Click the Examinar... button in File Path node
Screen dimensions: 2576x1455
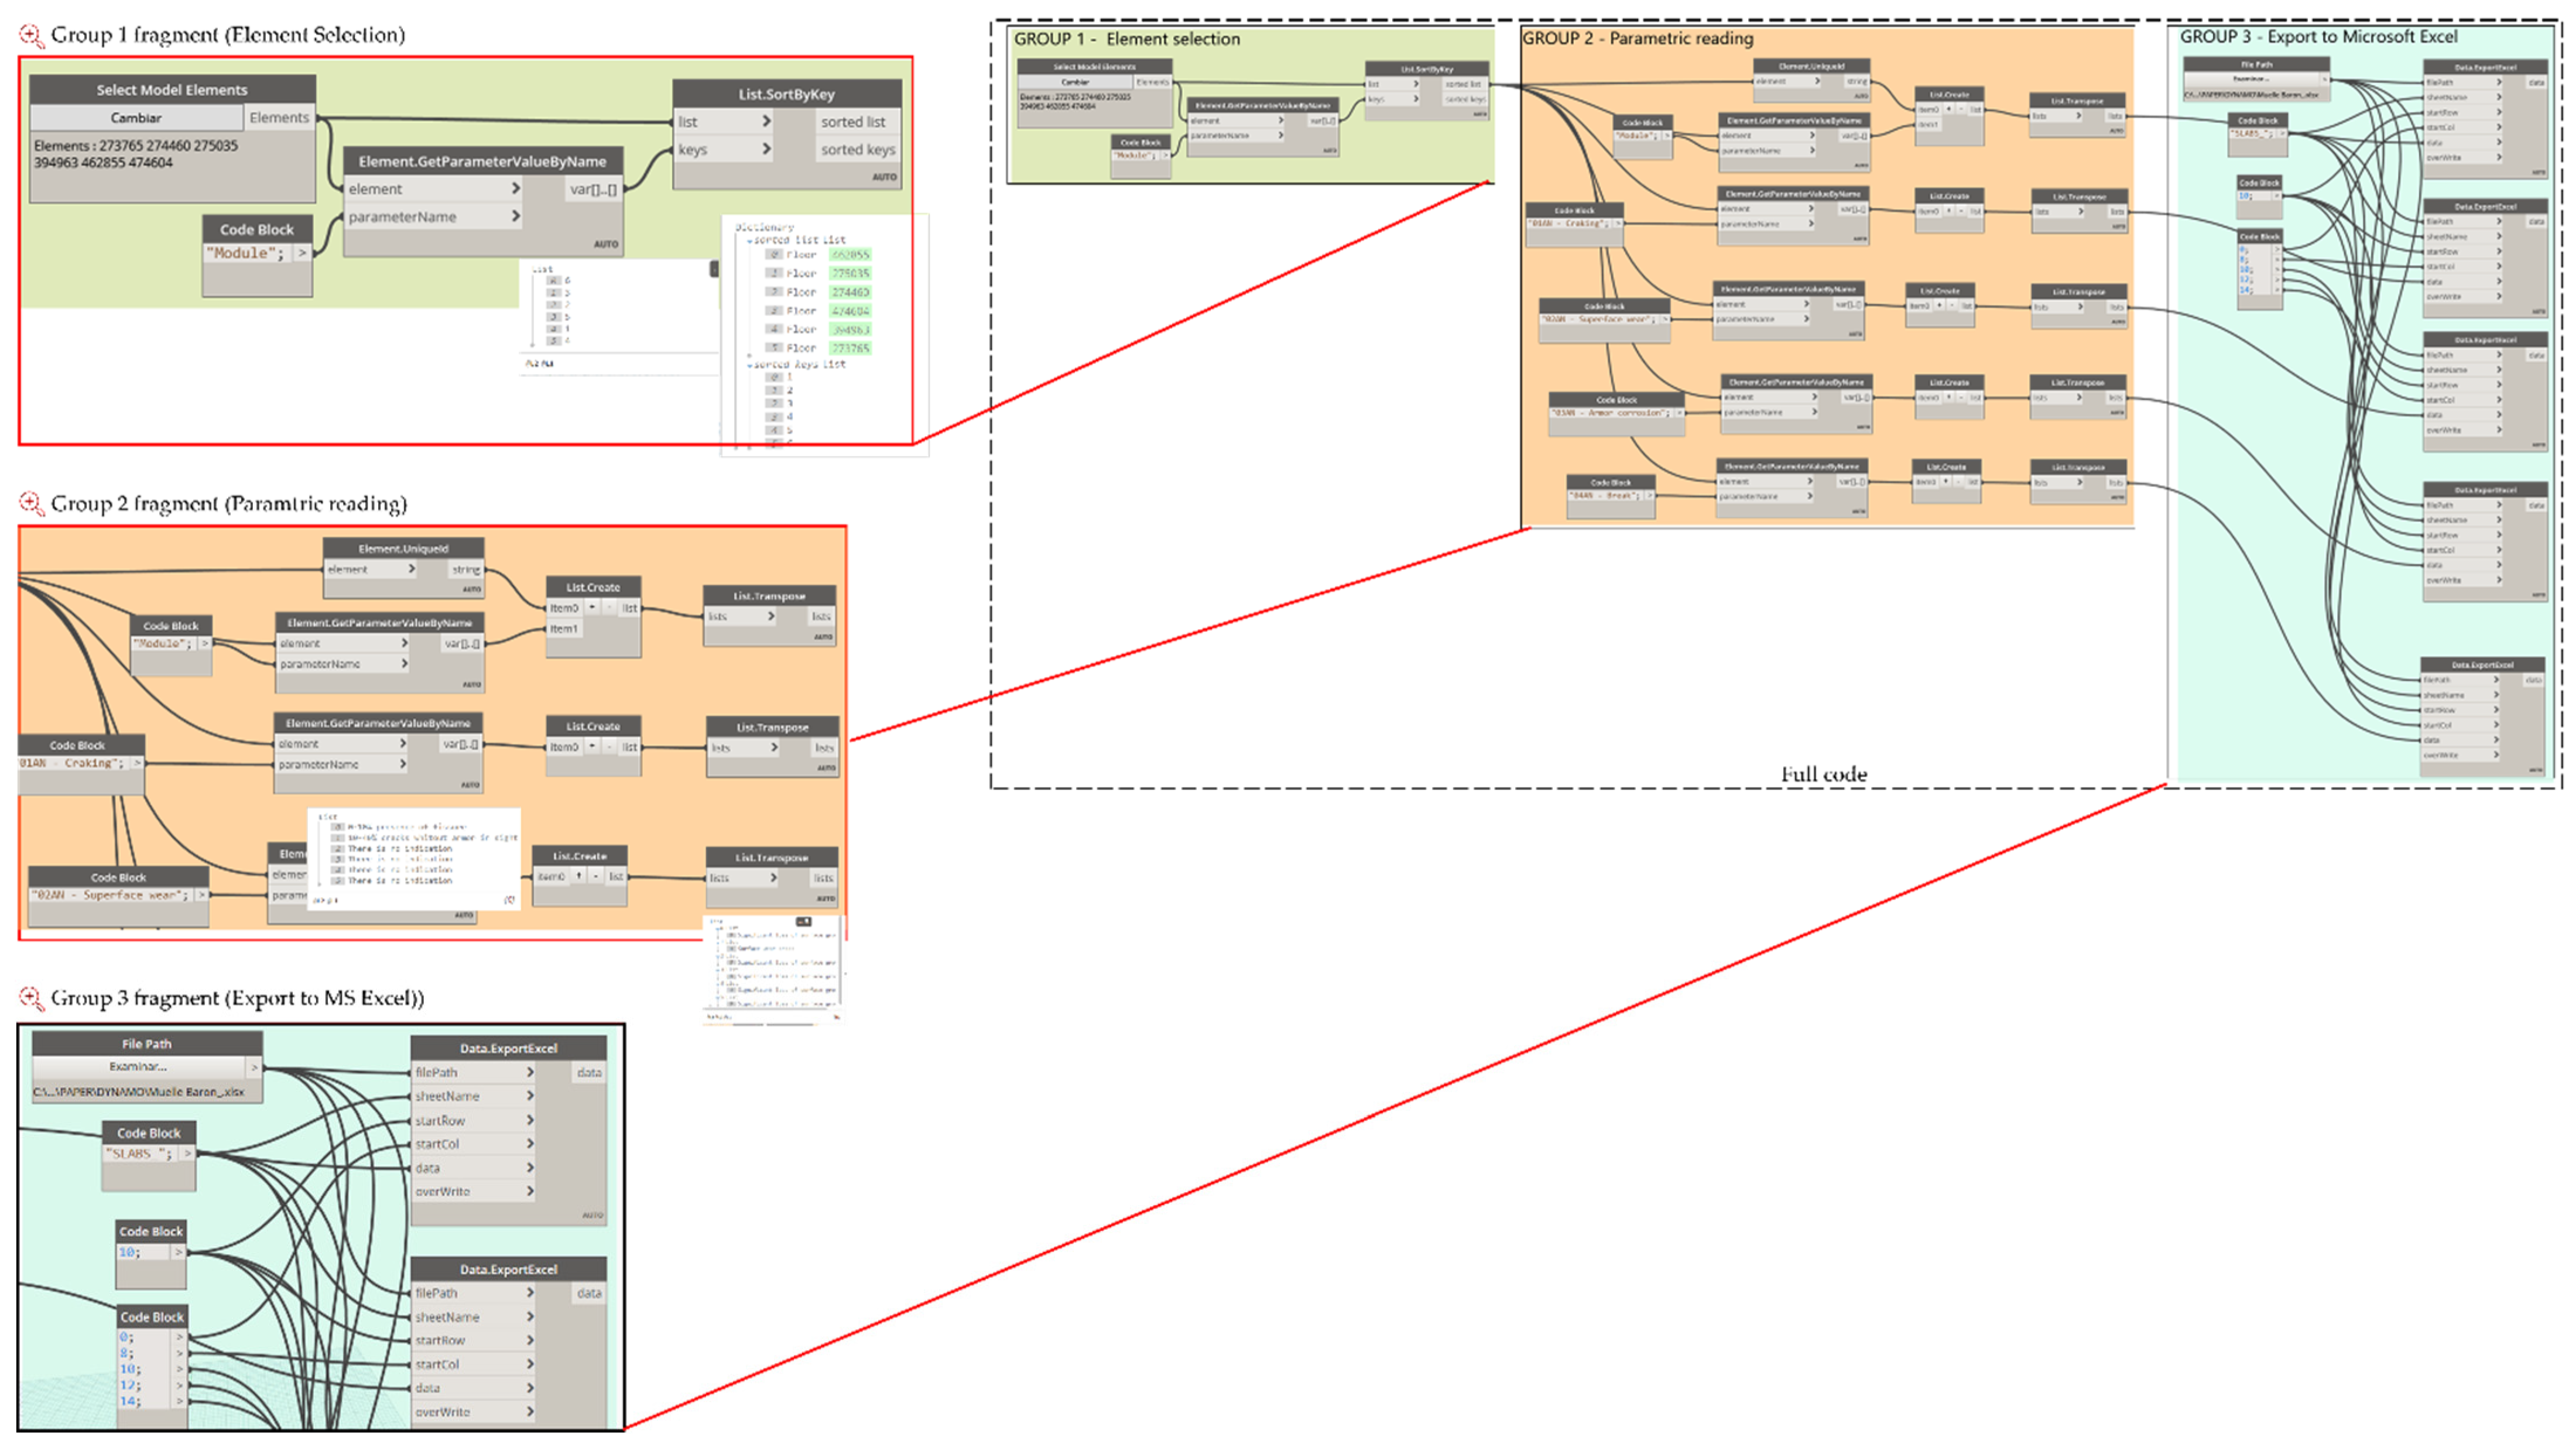coord(138,1067)
